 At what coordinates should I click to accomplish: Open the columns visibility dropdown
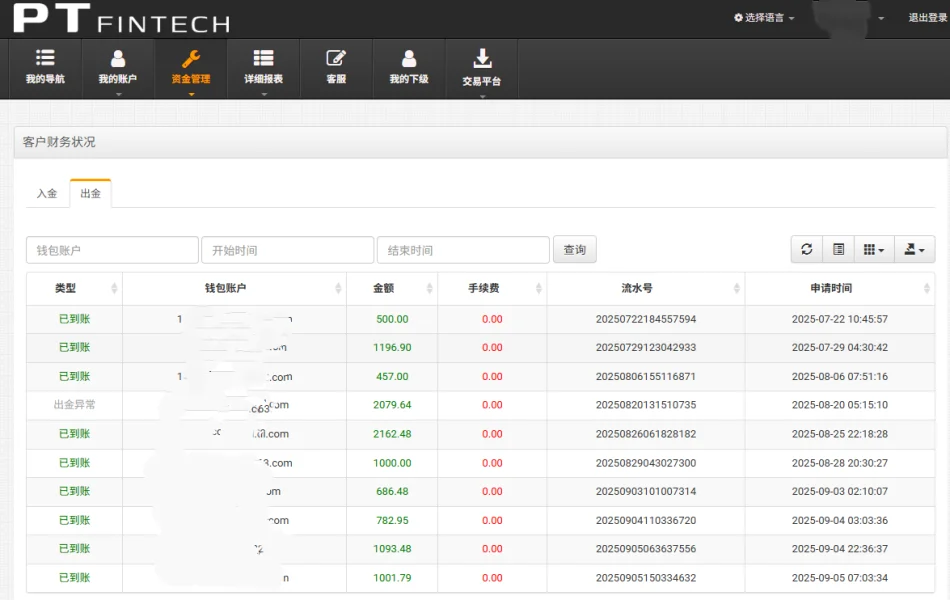pos(873,250)
